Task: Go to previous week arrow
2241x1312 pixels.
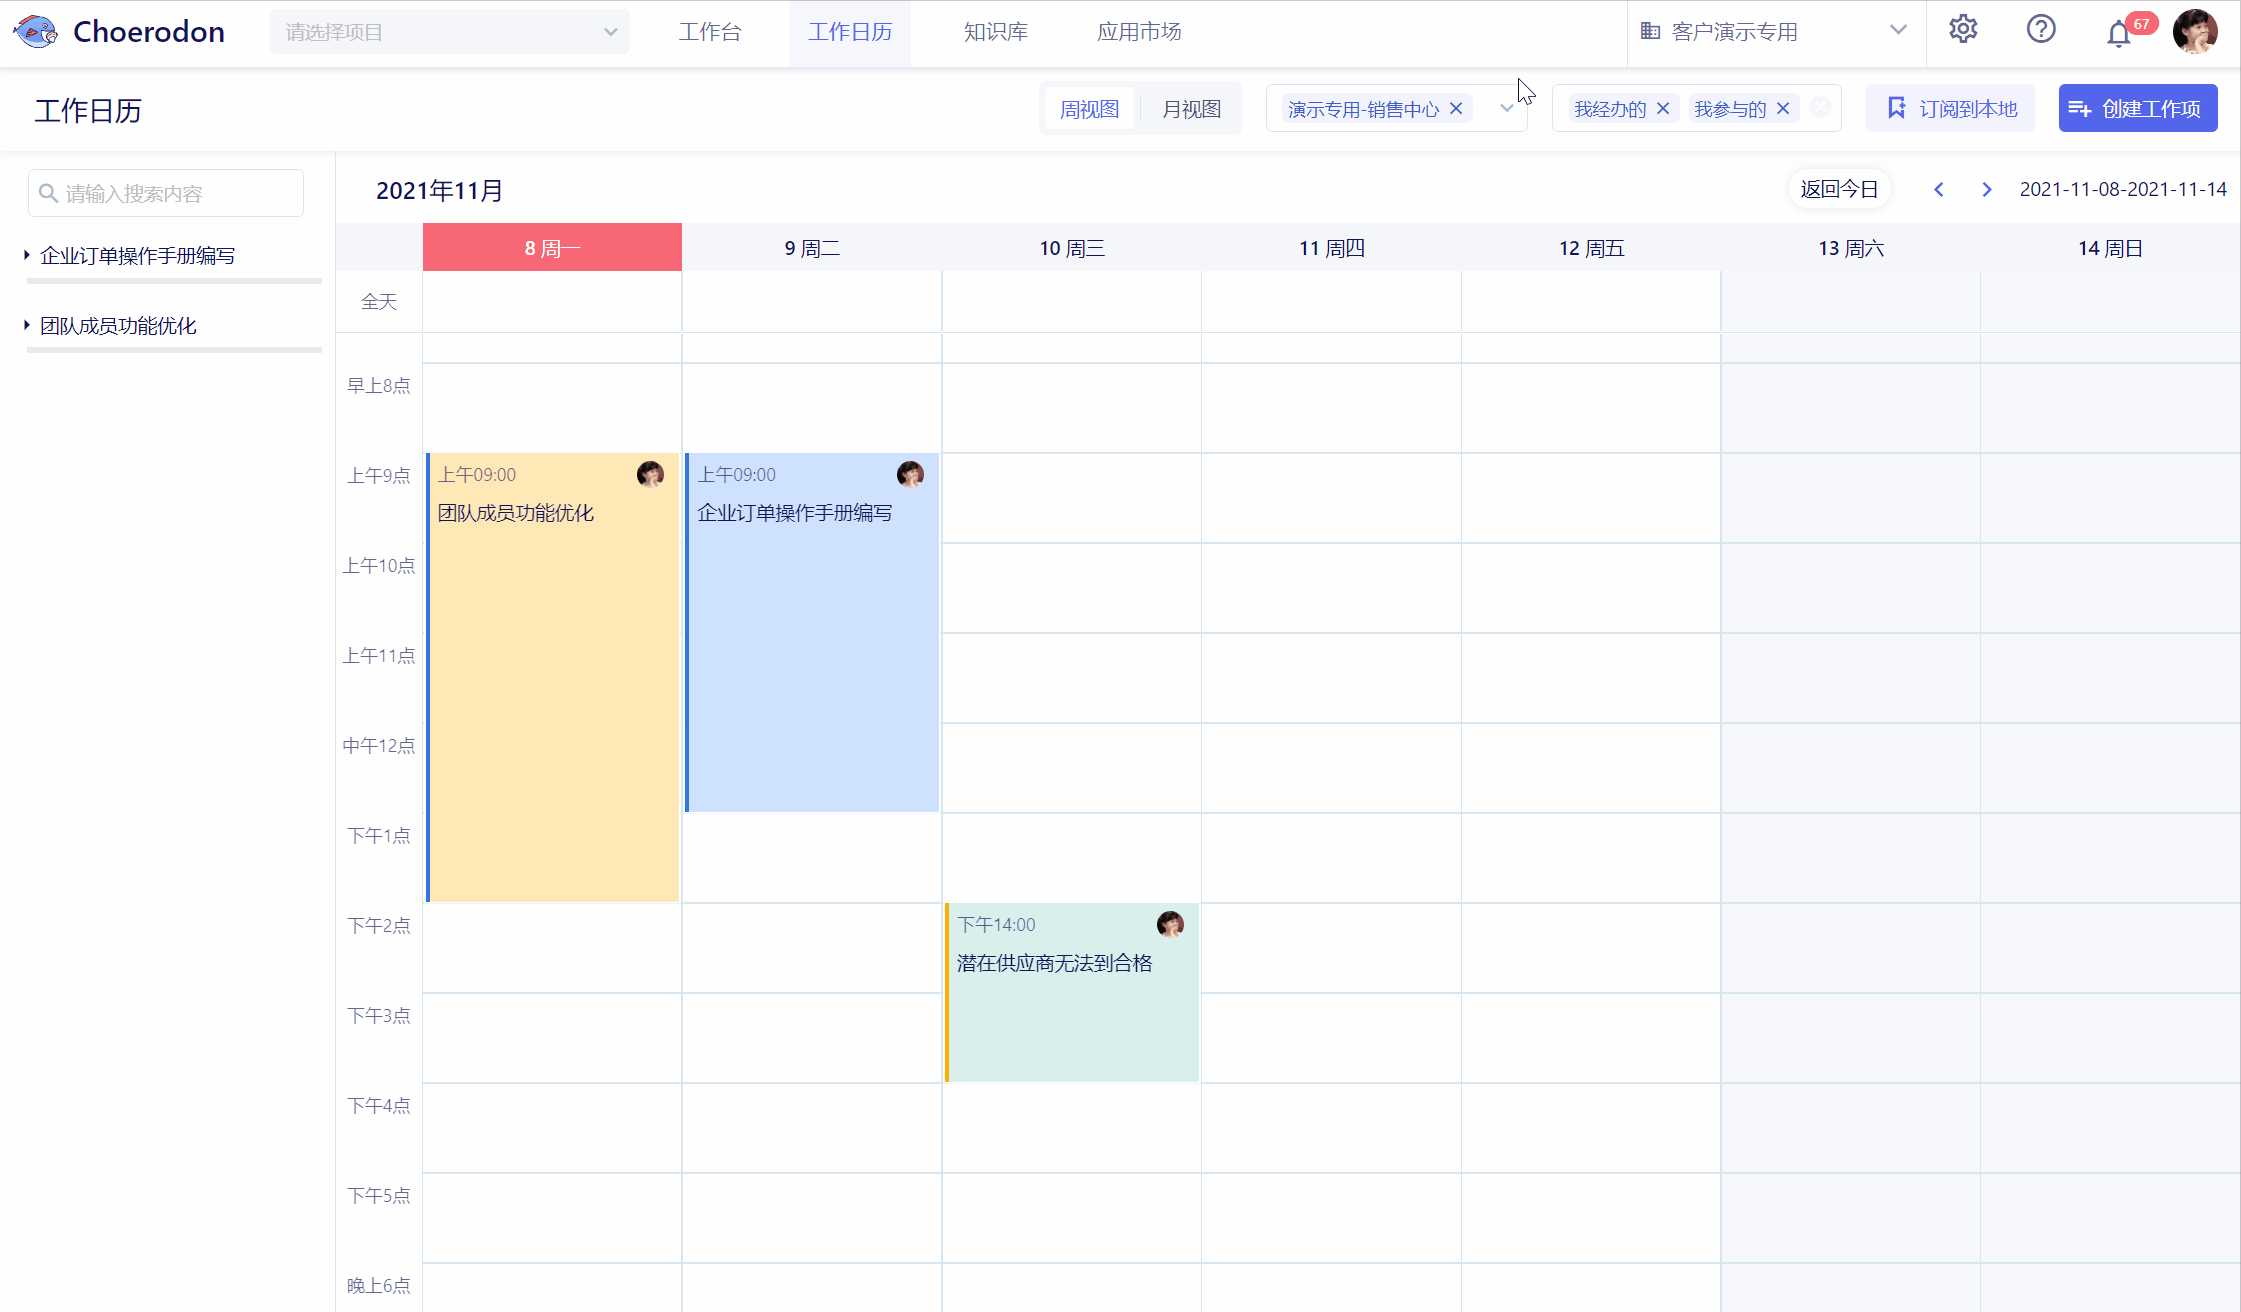Action: (x=1939, y=189)
